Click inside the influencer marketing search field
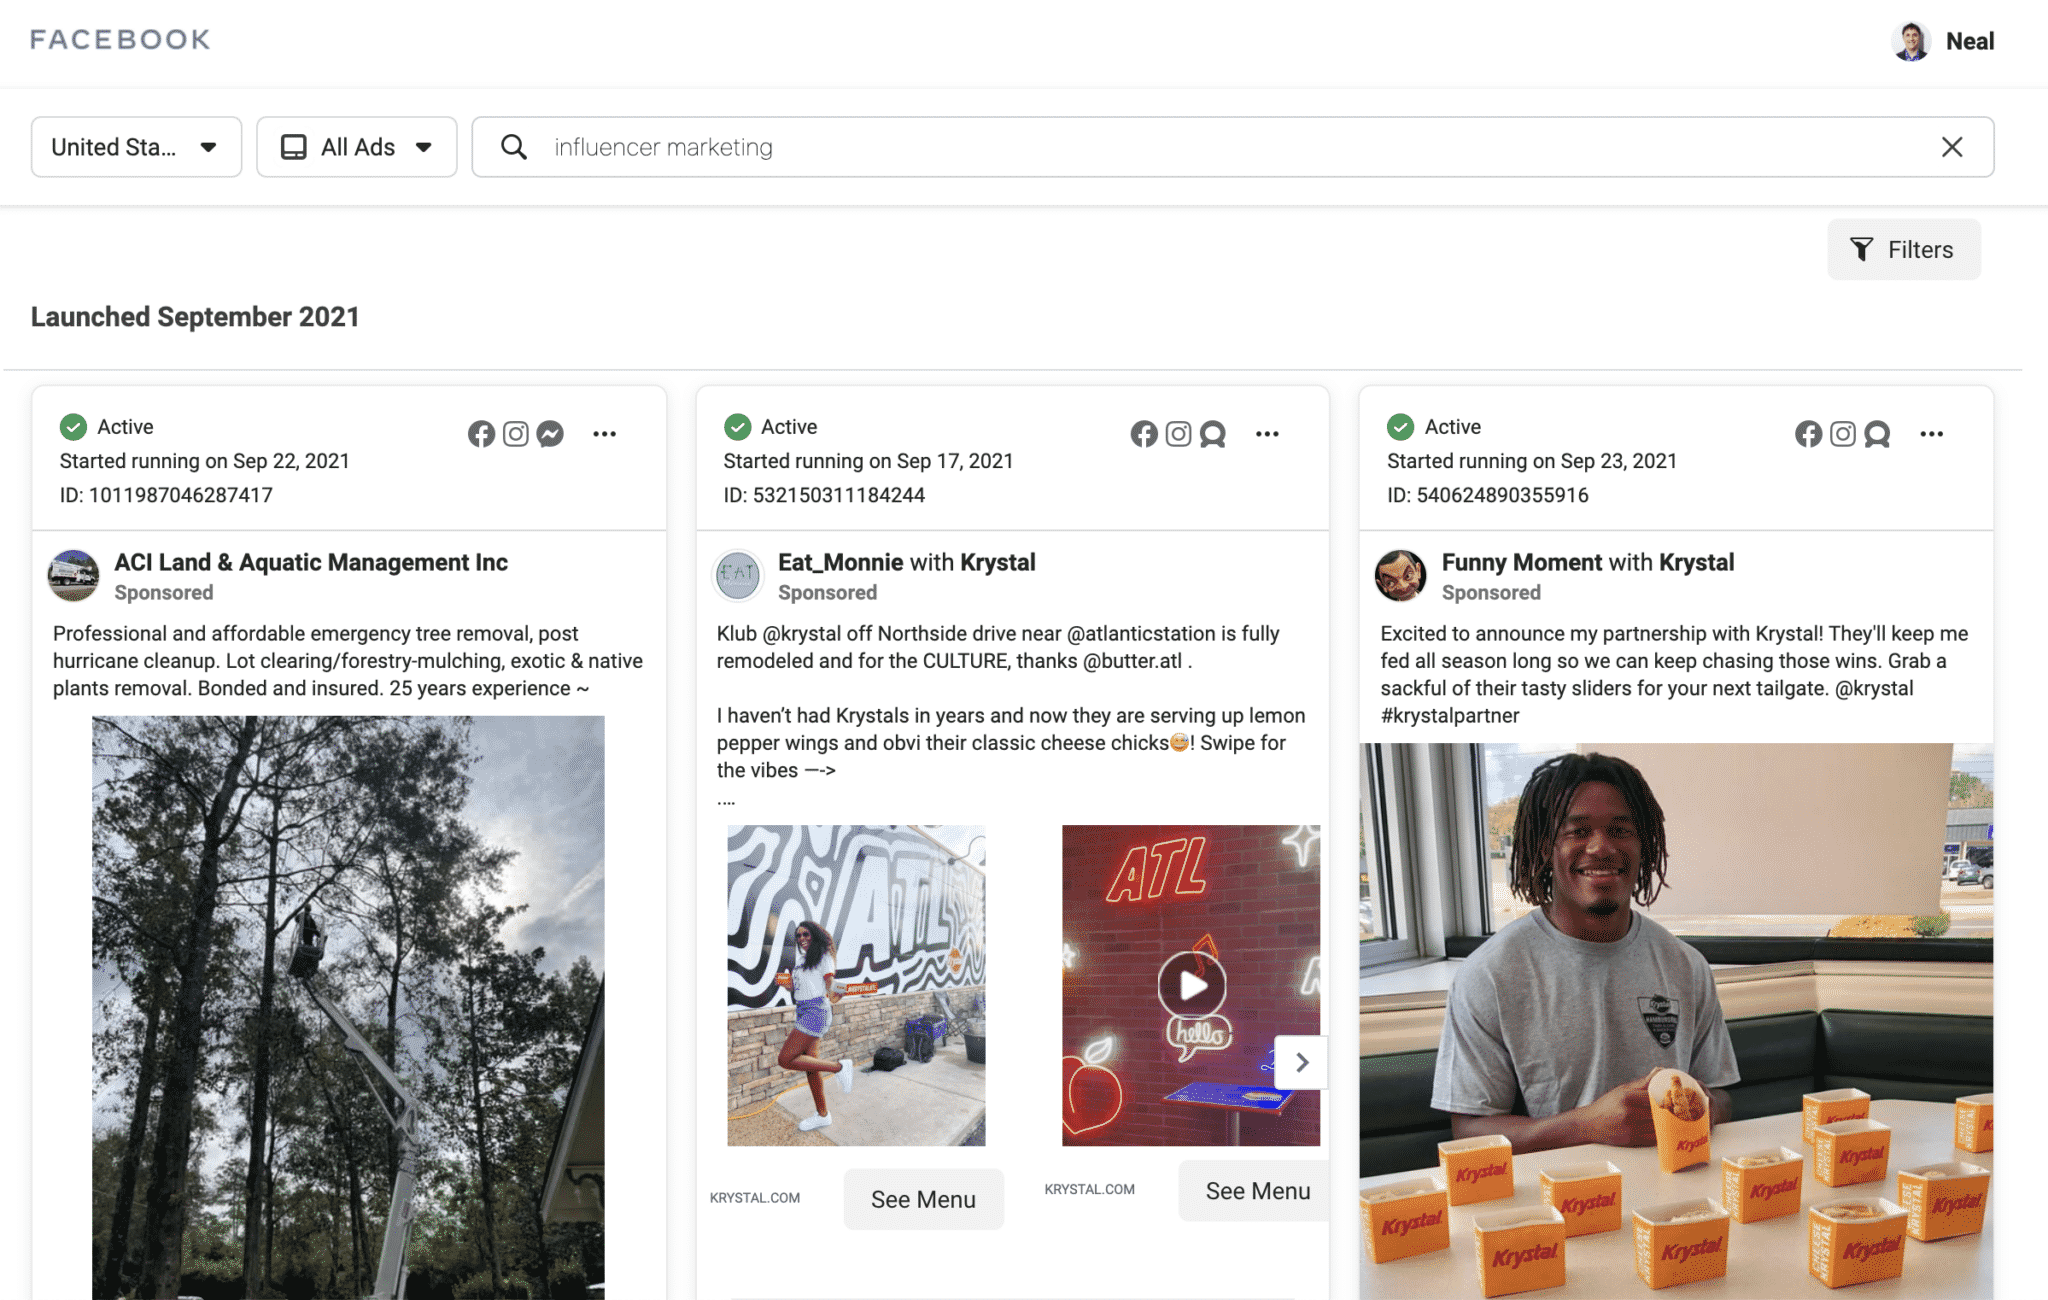This screenshot has width=2048, height=1300. (1233, 147)
